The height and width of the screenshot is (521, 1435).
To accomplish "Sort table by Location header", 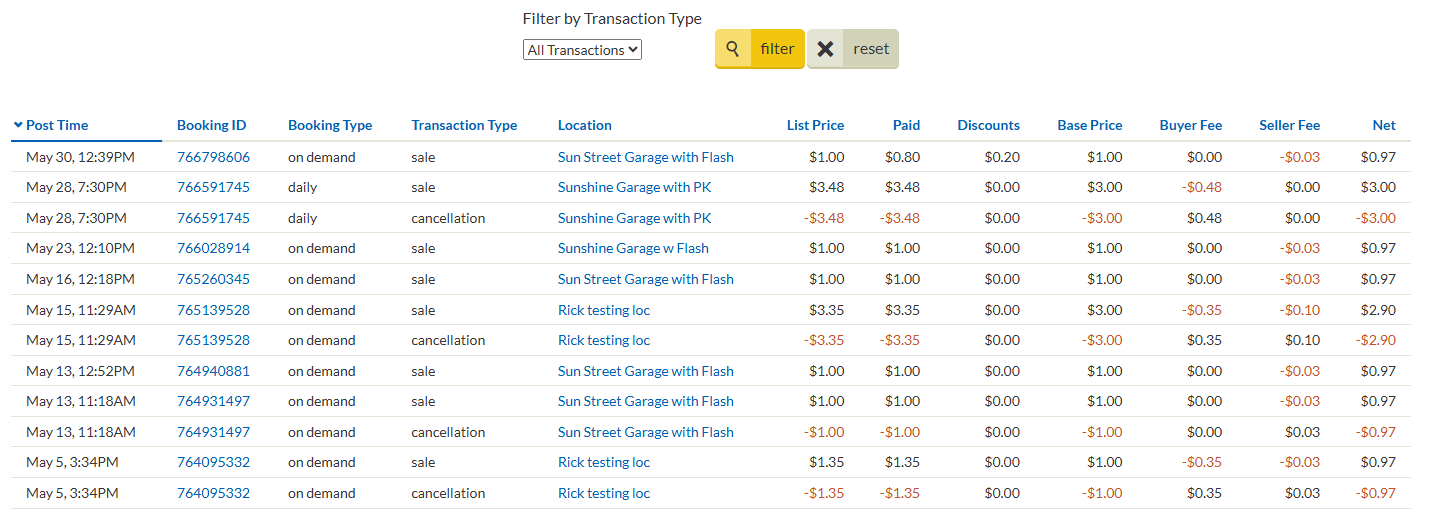I will (584, 125).
